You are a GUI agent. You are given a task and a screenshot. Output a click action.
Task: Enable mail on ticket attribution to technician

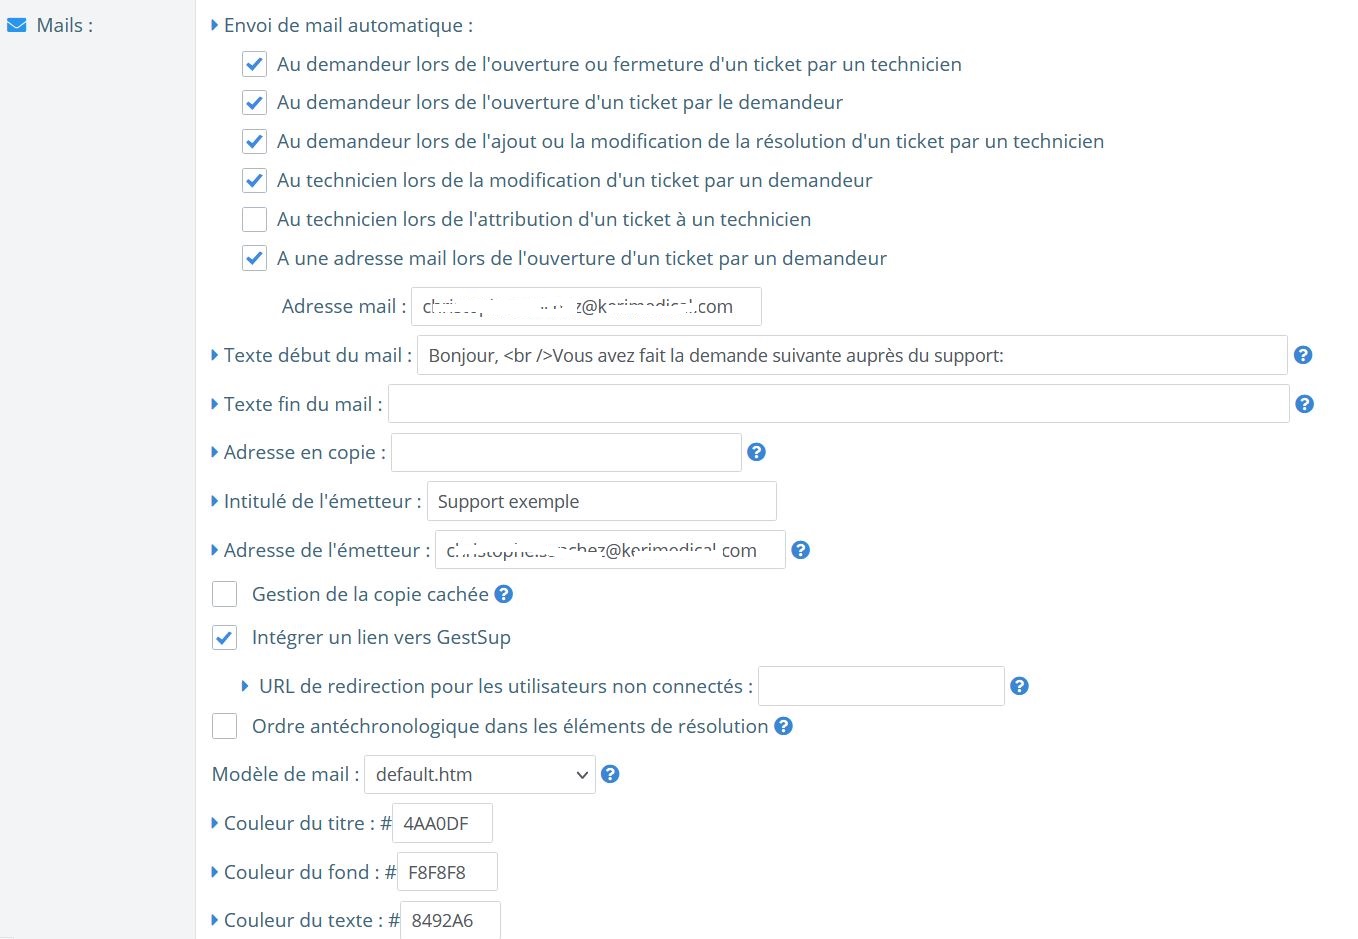254,219
